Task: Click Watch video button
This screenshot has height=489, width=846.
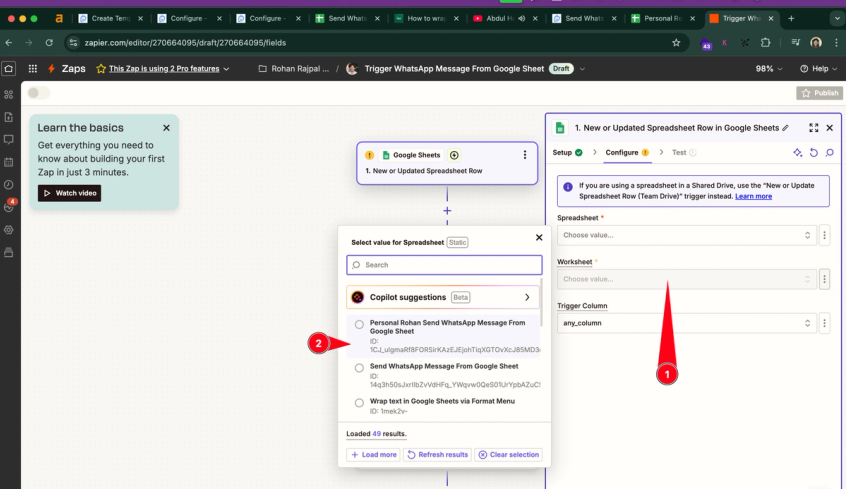Action: coord(70,193)
